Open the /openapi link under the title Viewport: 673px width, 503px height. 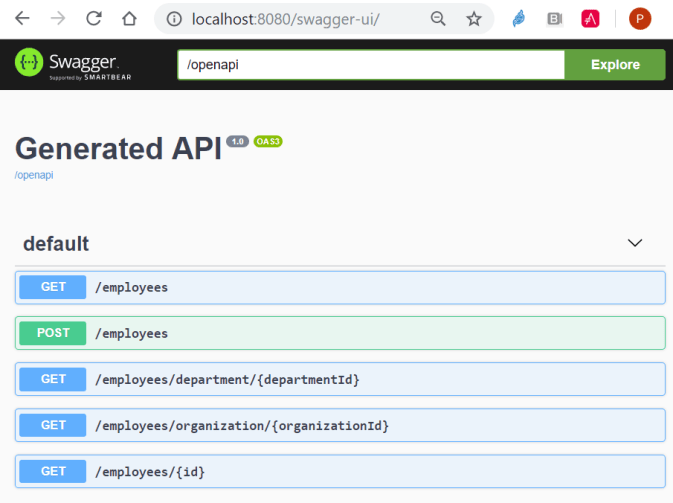pos(34,175)
